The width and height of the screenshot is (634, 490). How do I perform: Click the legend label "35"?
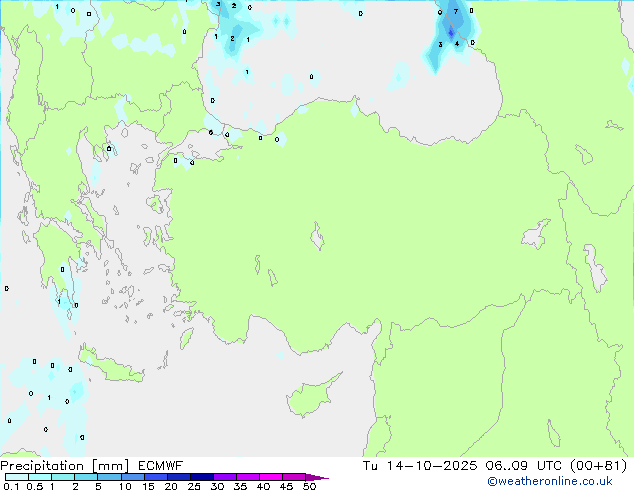tap(241, 486)
